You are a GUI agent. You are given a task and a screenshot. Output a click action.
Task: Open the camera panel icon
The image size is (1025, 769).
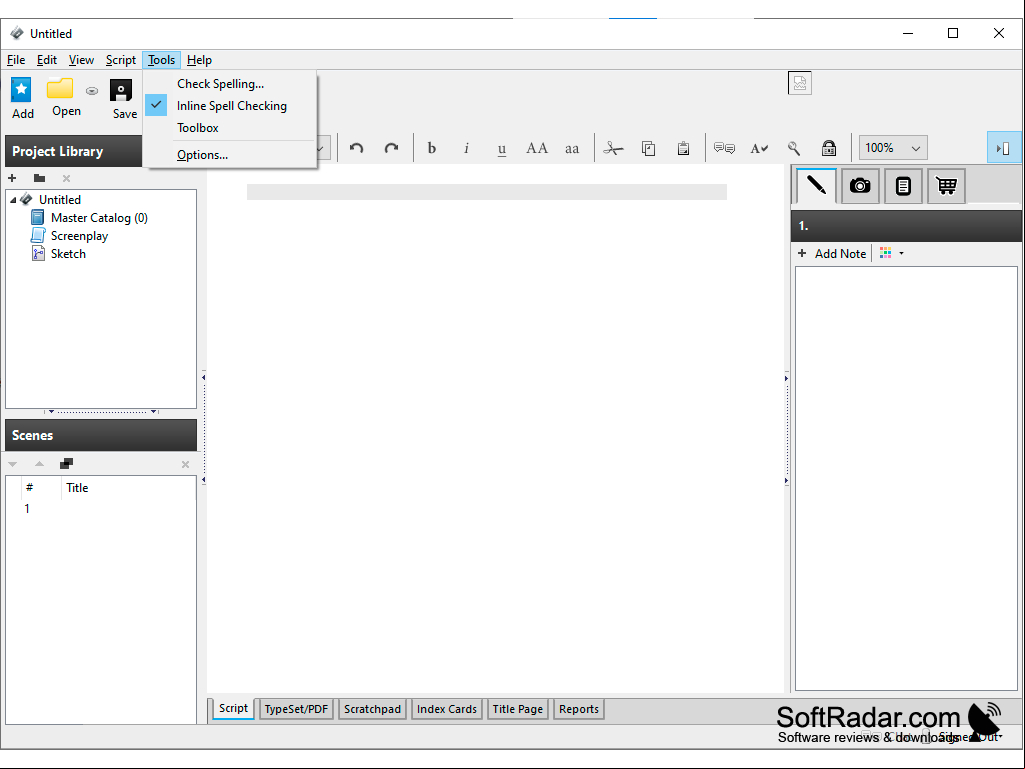(x=860, y=186)
